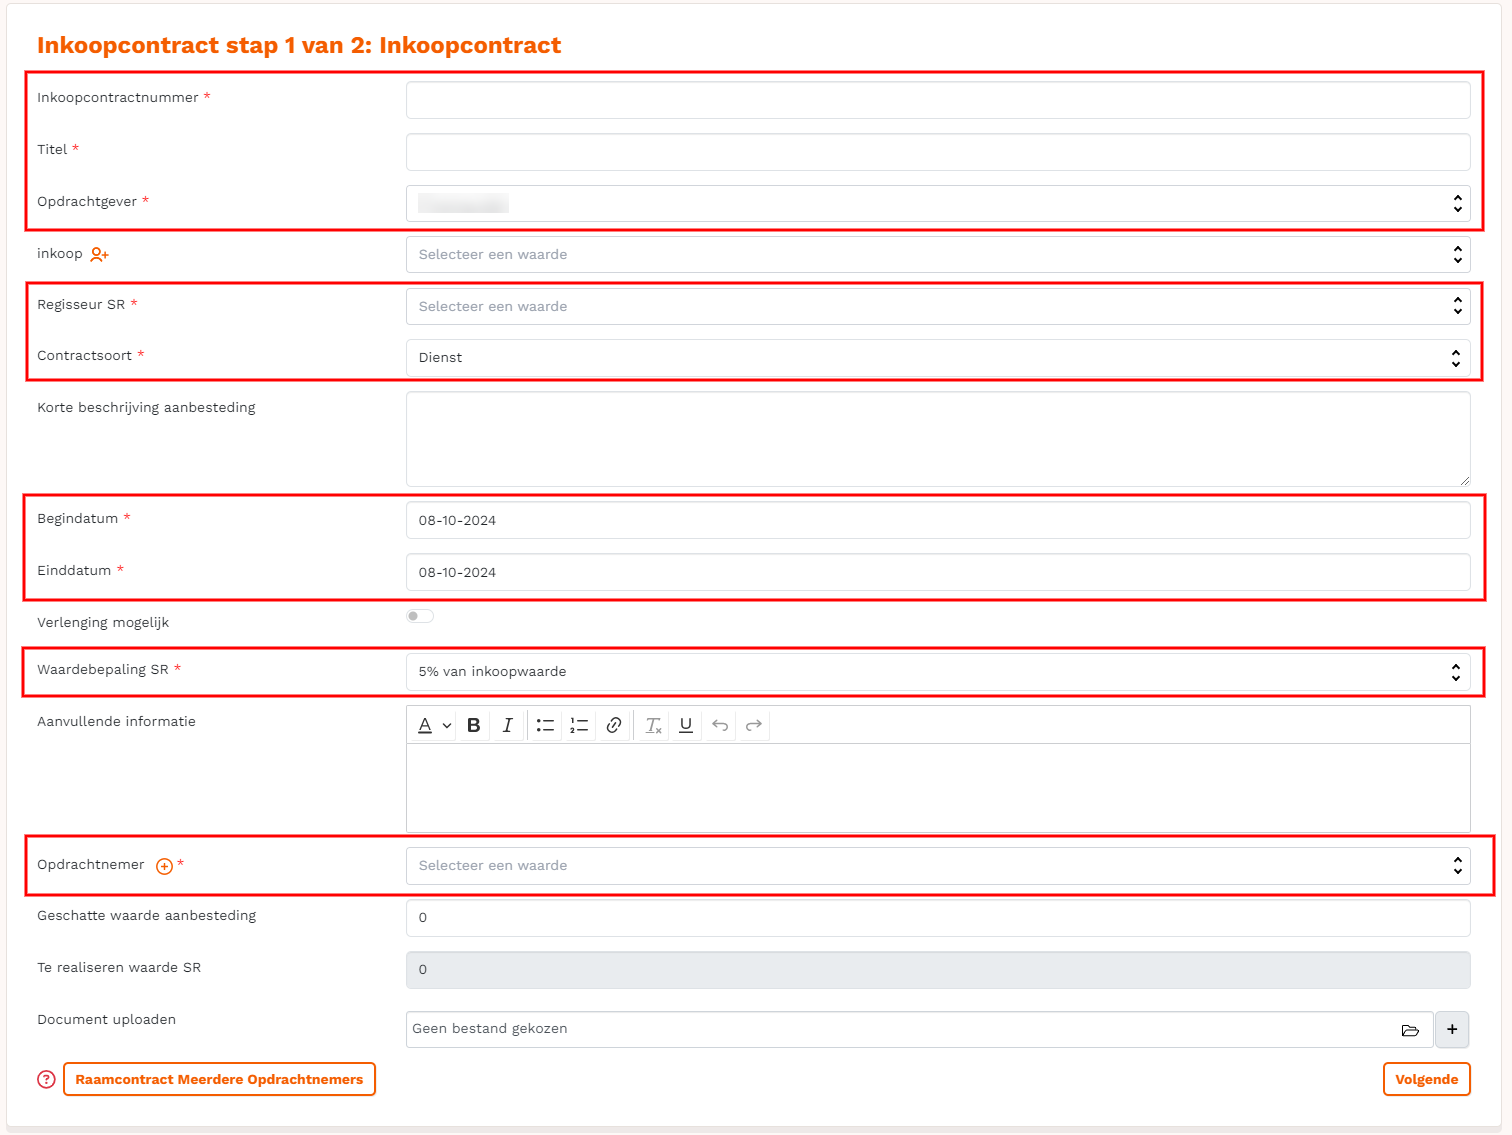
Task: Click the Verlenging mogelijk label
Action: click(x=103, y=622)
